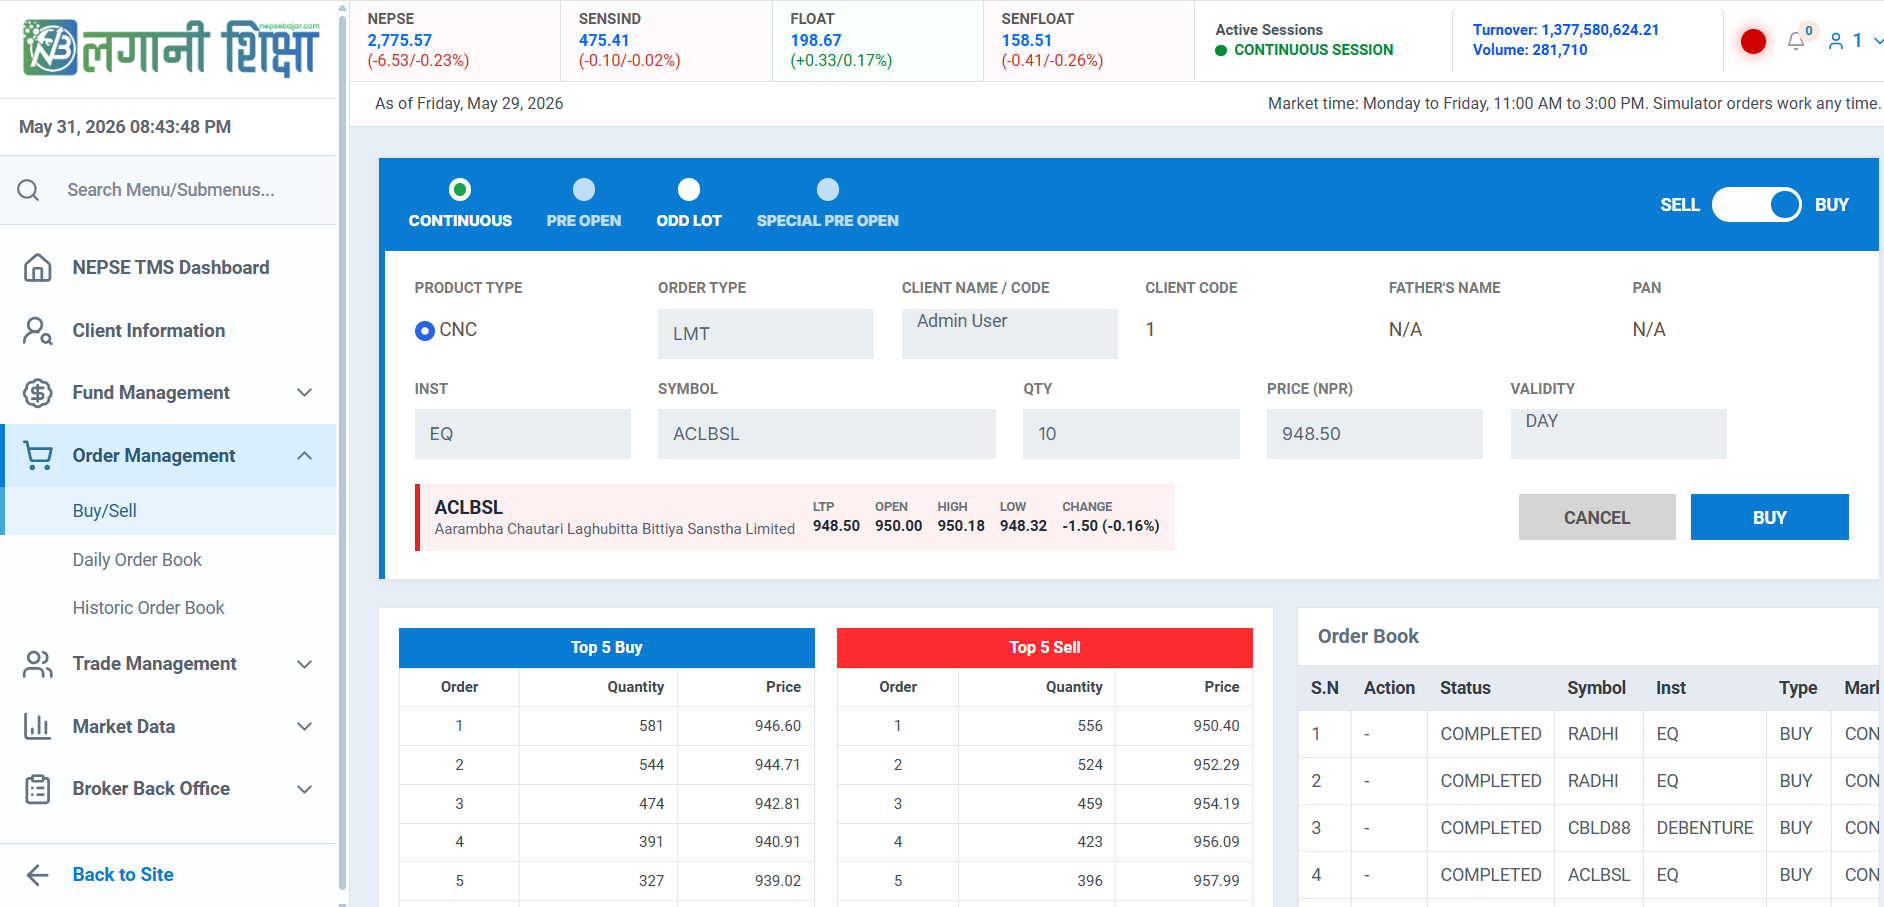This screenshot has height=907, width=1884.
Task: Open the user profile icon
Action: tap(1836, 41)
